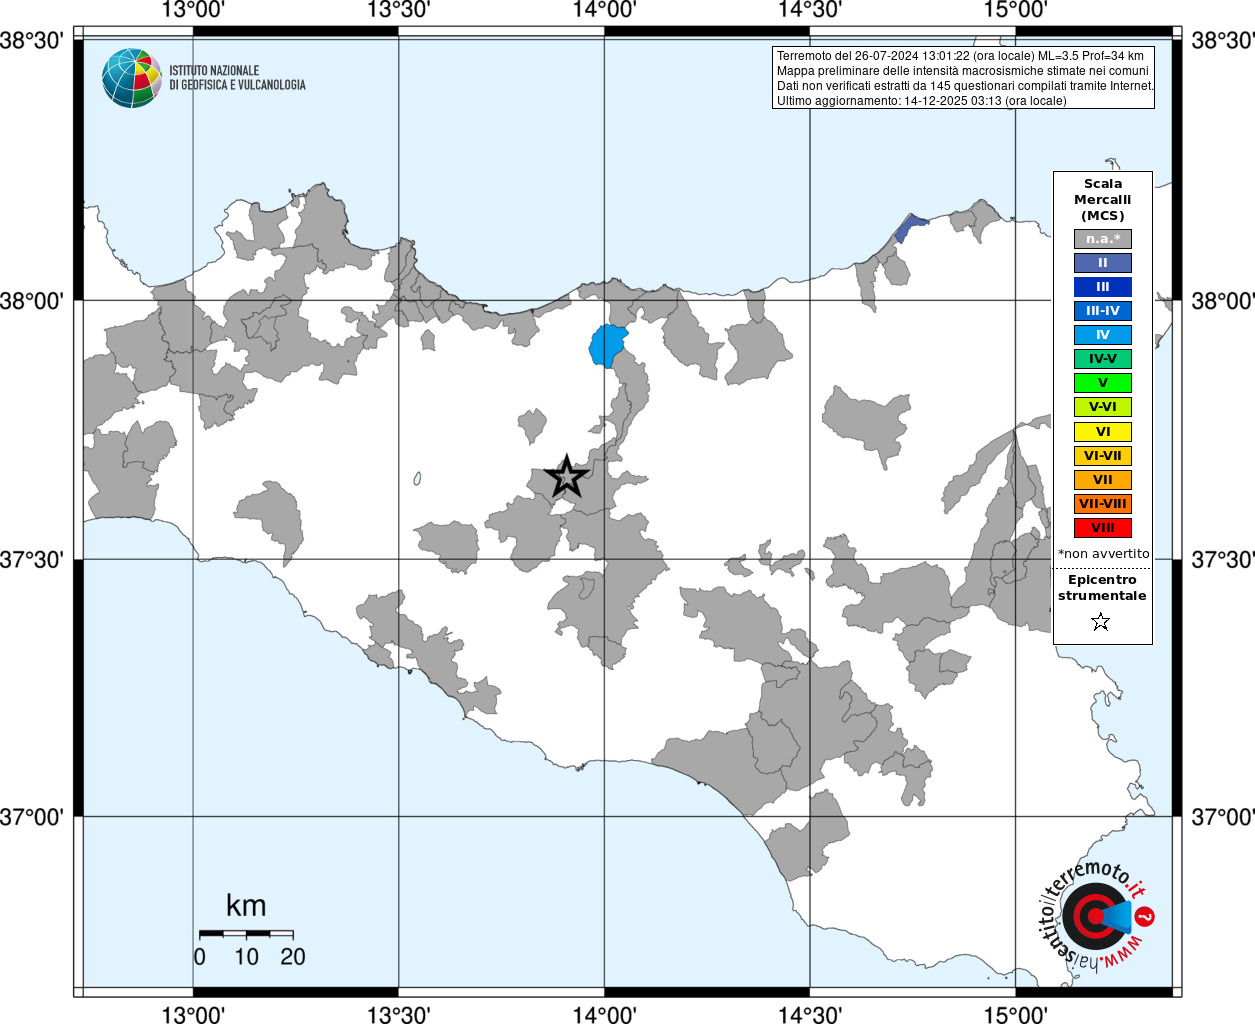Screen dimensions: 1255x1024
Task: Click the Epicentro strumentale label
Action: pos(1102,587)
